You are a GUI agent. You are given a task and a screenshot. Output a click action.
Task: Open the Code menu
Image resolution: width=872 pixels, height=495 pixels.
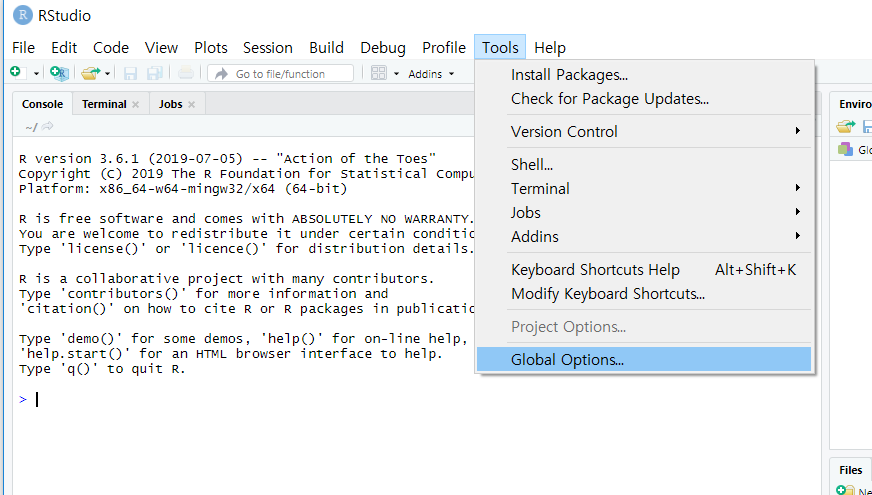point(111,48)
